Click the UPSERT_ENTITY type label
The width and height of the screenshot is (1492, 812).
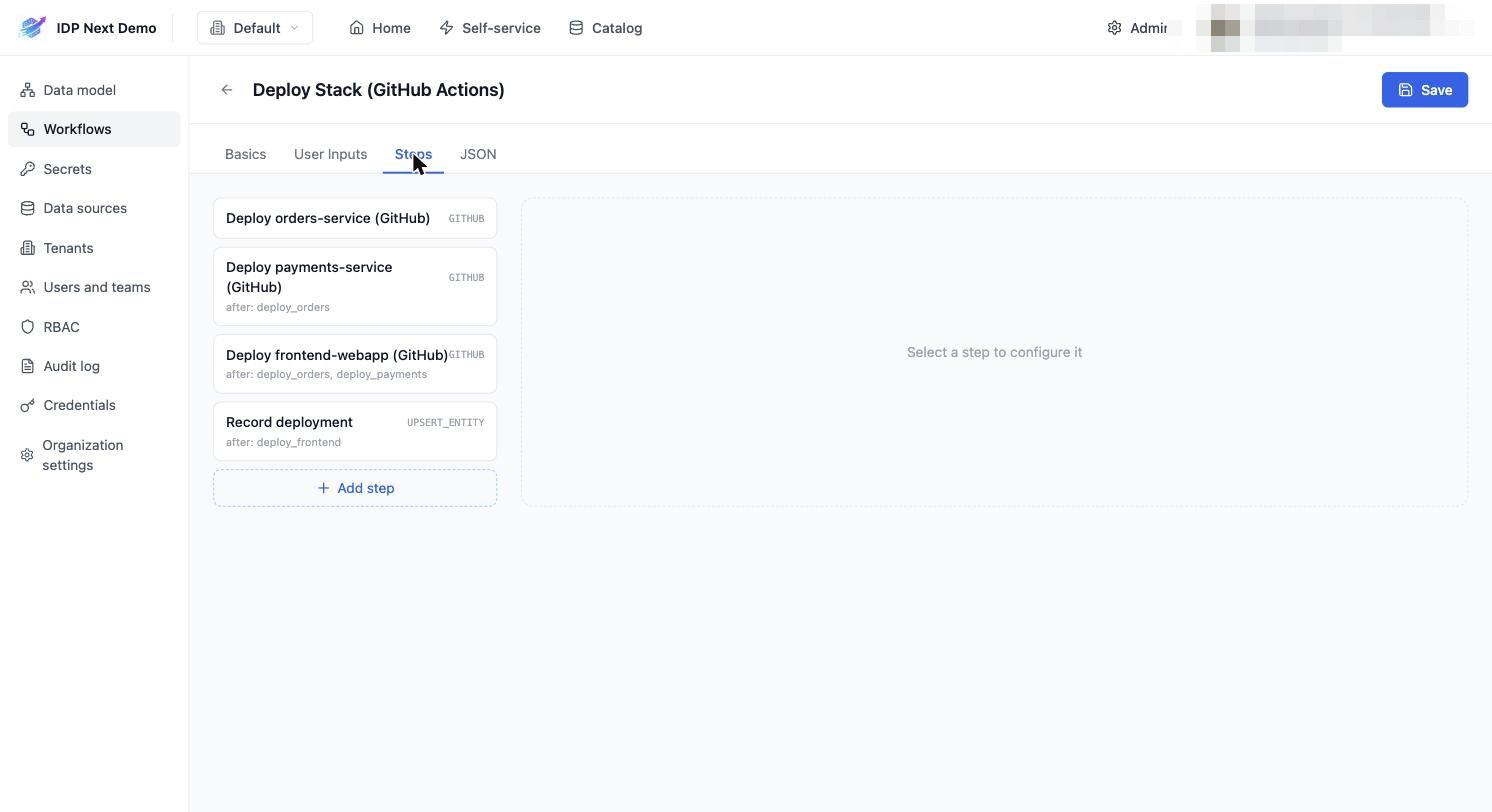445,423
